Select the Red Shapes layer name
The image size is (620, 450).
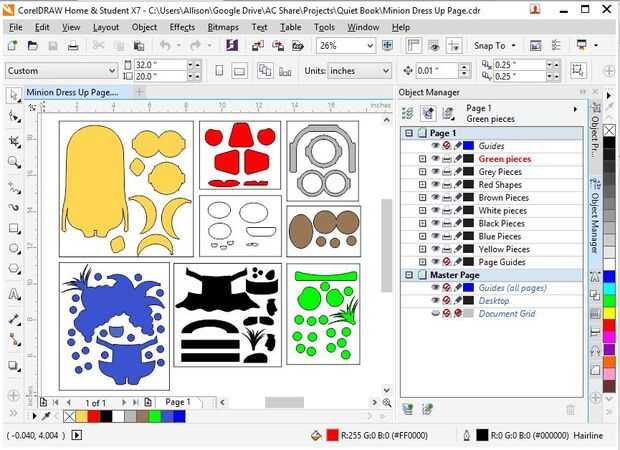500,185
